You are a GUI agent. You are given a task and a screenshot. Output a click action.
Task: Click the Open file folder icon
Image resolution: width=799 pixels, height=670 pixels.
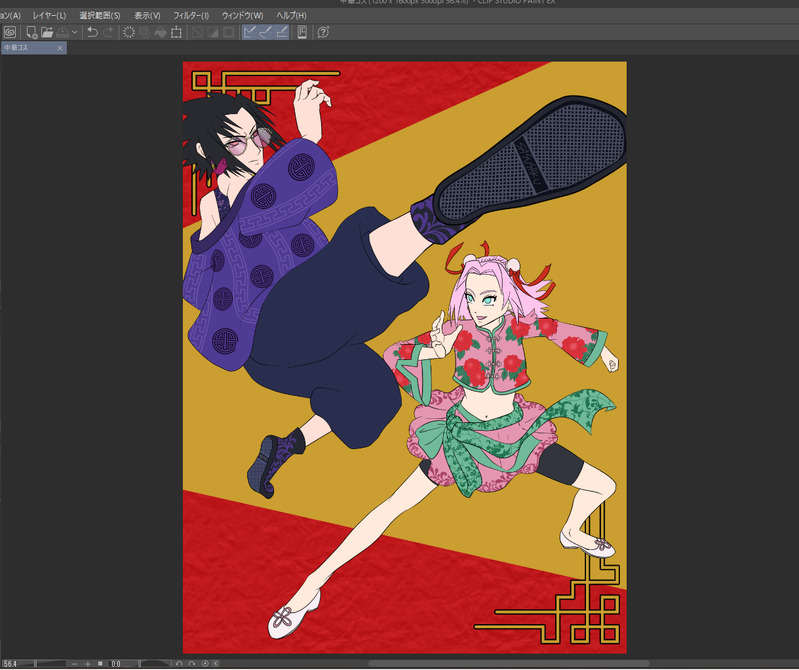pyautogui.click(x=47, y=32)
